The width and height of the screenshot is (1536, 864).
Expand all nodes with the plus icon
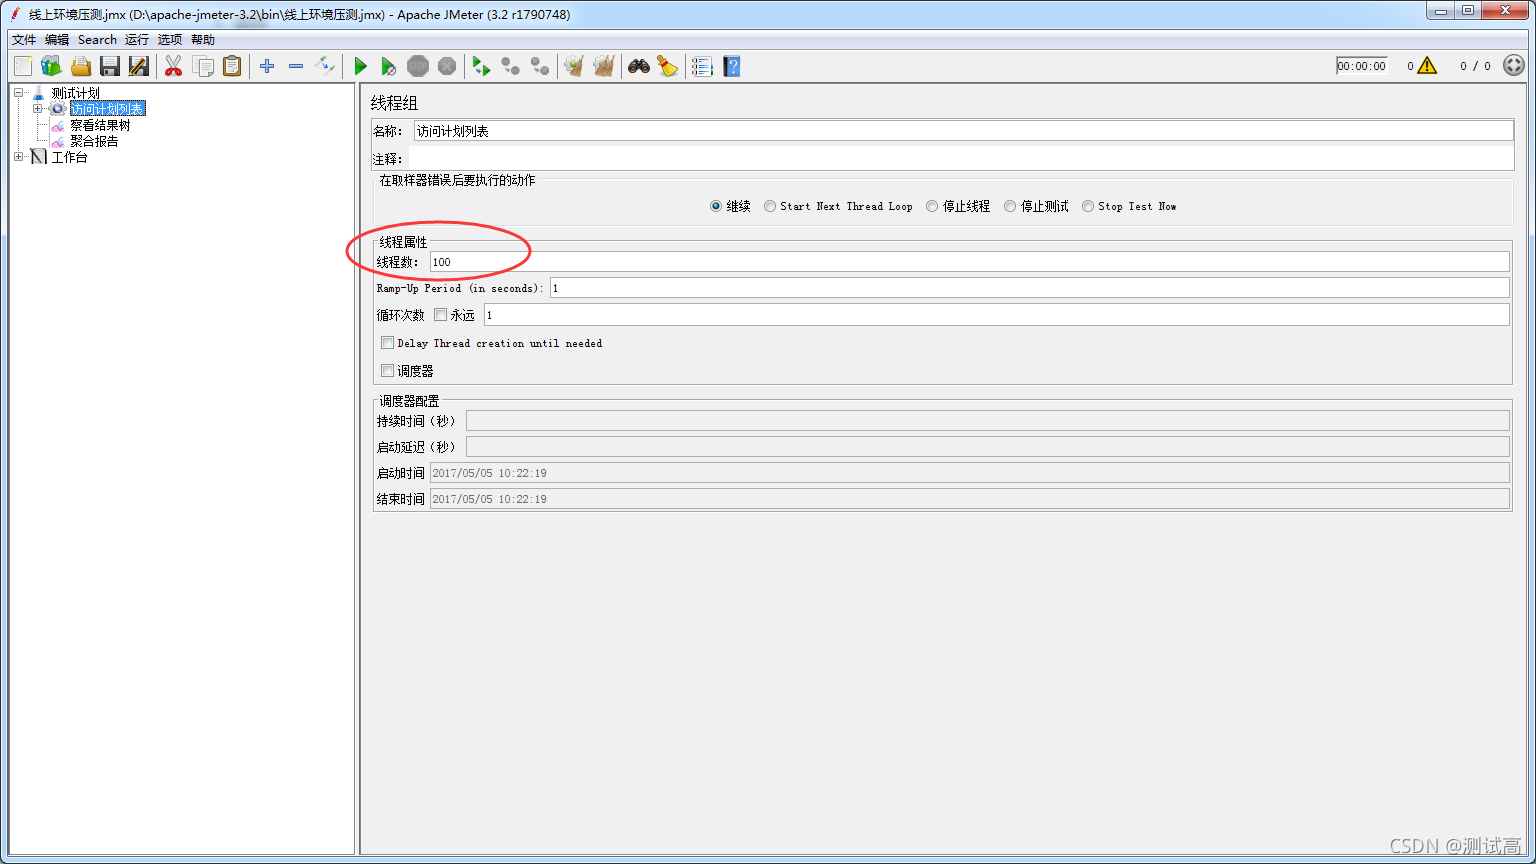(x=267, y=66)
